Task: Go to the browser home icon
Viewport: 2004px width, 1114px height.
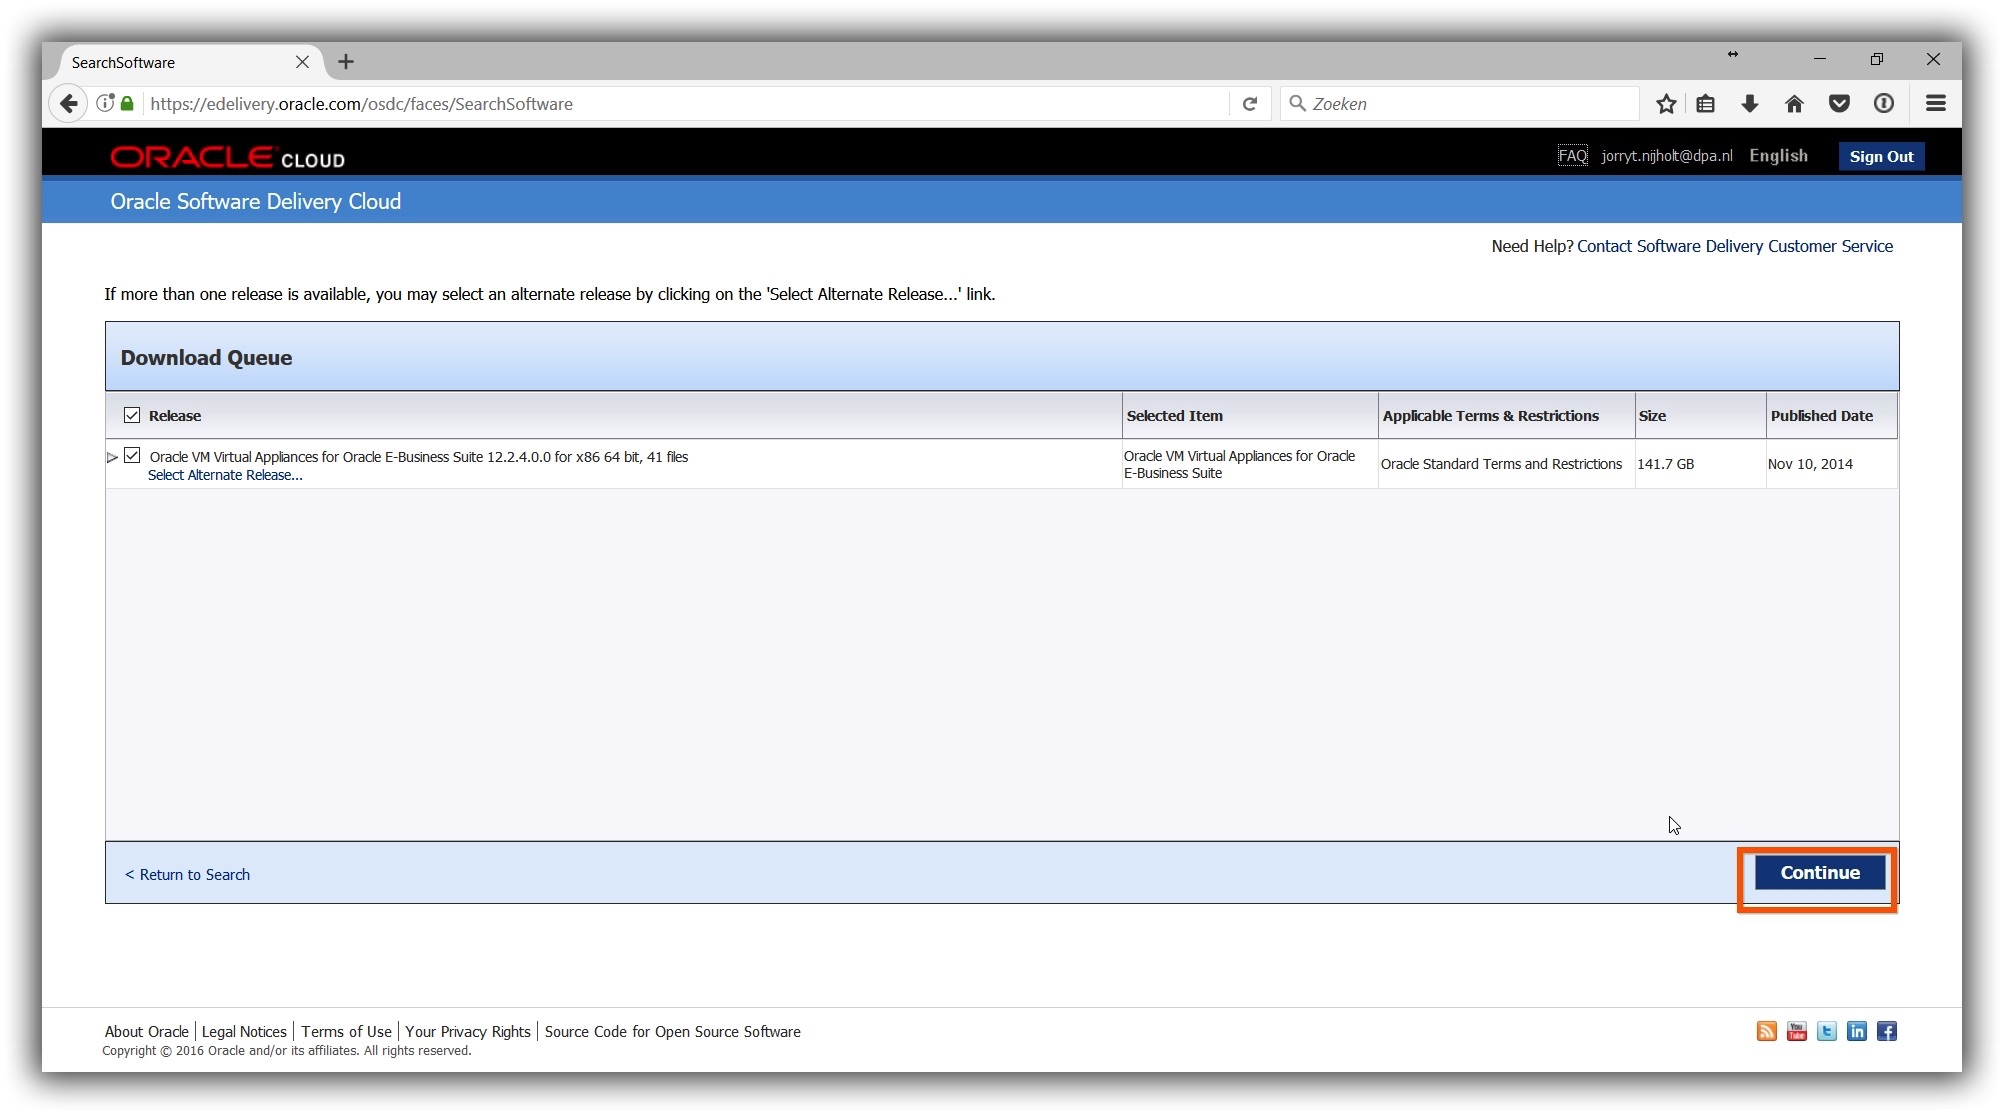Action: point(1794,104)
